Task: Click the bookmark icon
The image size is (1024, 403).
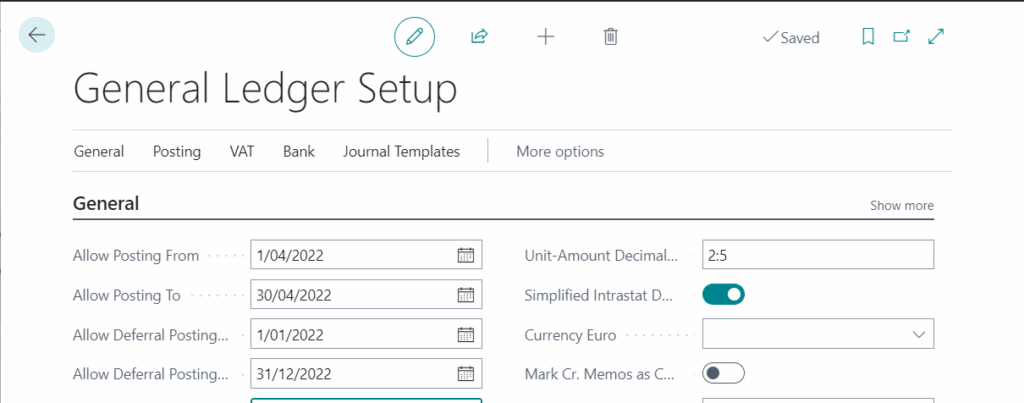Action: [868, 37]
